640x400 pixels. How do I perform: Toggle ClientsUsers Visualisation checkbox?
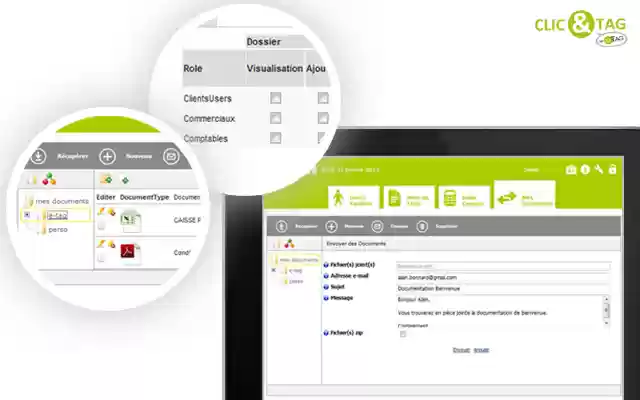point(276,98)
